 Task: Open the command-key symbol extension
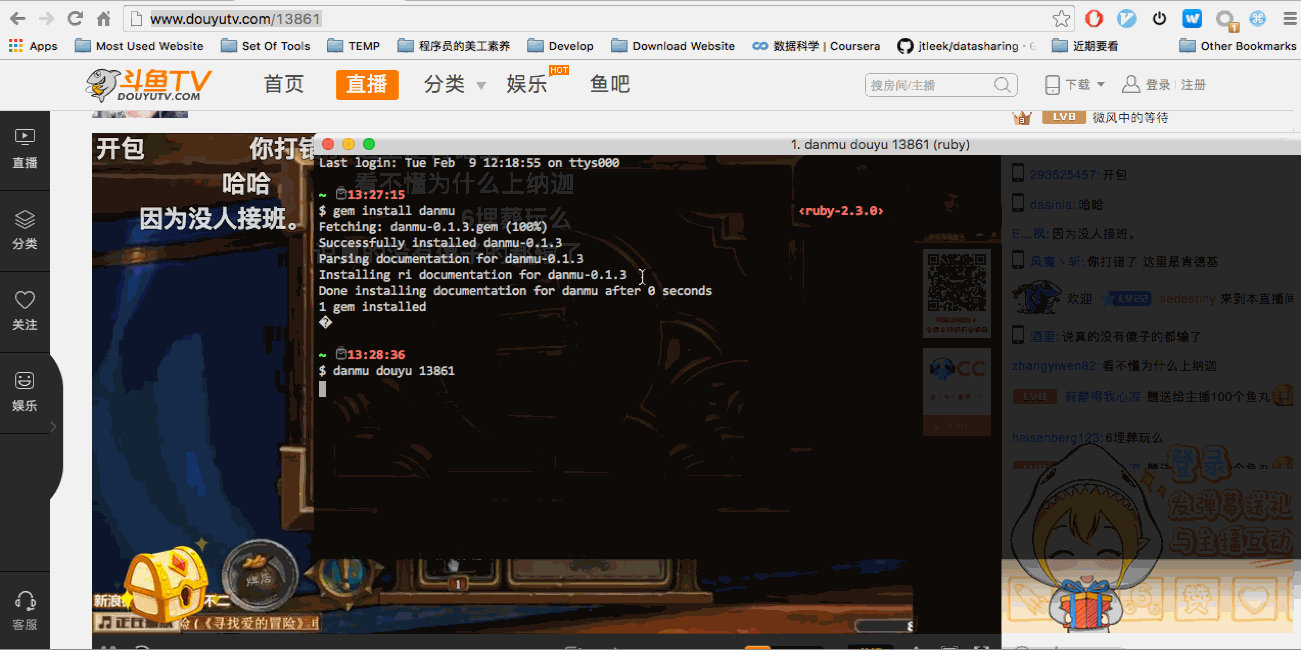coord(1258,18)
